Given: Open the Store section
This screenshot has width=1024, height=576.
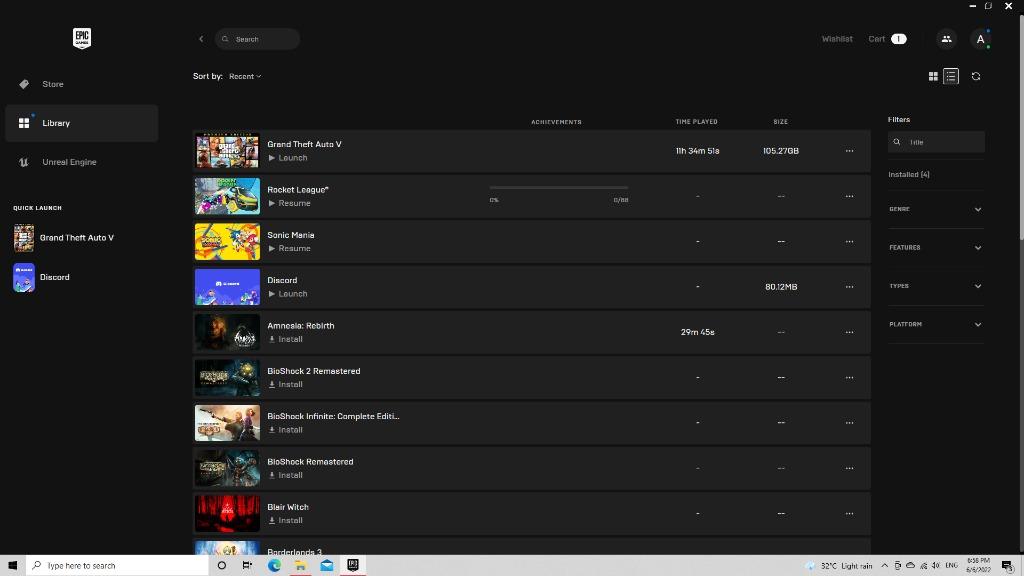Looking at the screenshot, I should tap(82, 84).
